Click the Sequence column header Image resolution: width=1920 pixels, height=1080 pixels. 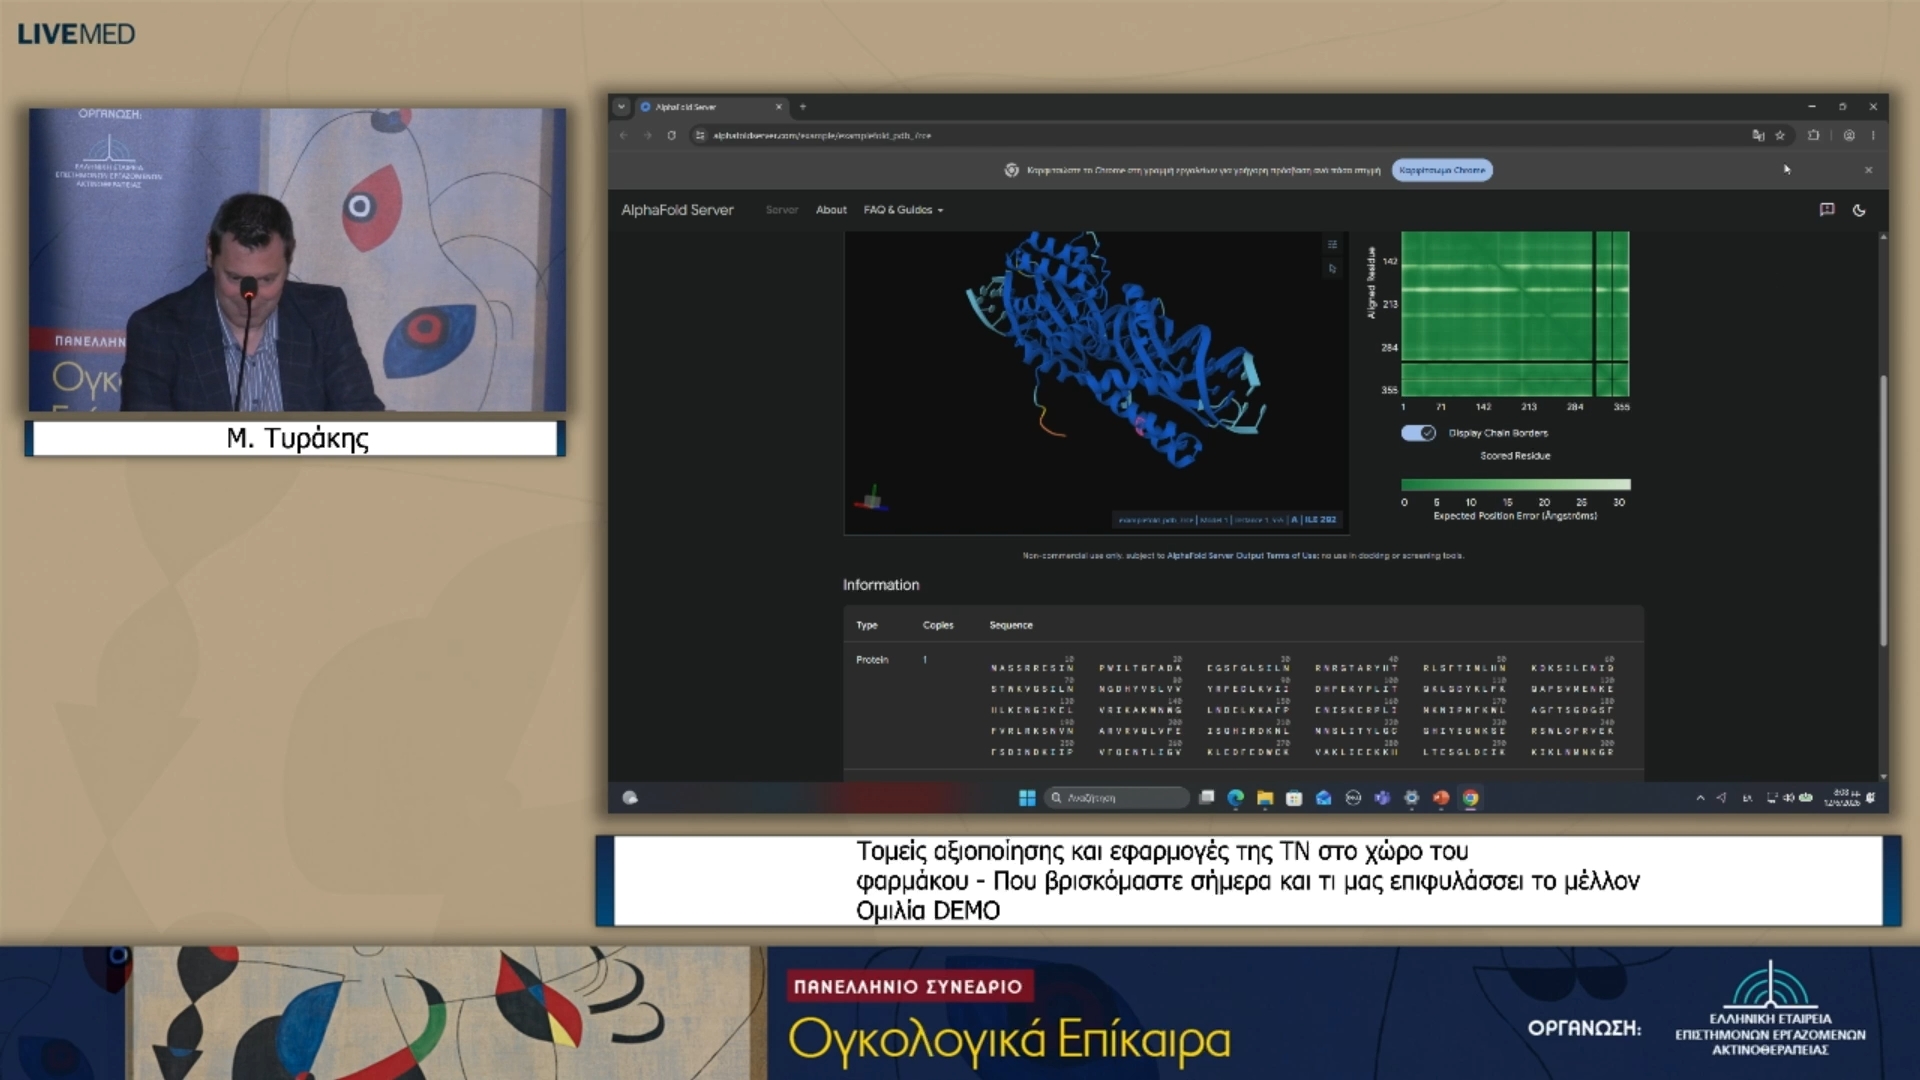[x=1011, y=626]
